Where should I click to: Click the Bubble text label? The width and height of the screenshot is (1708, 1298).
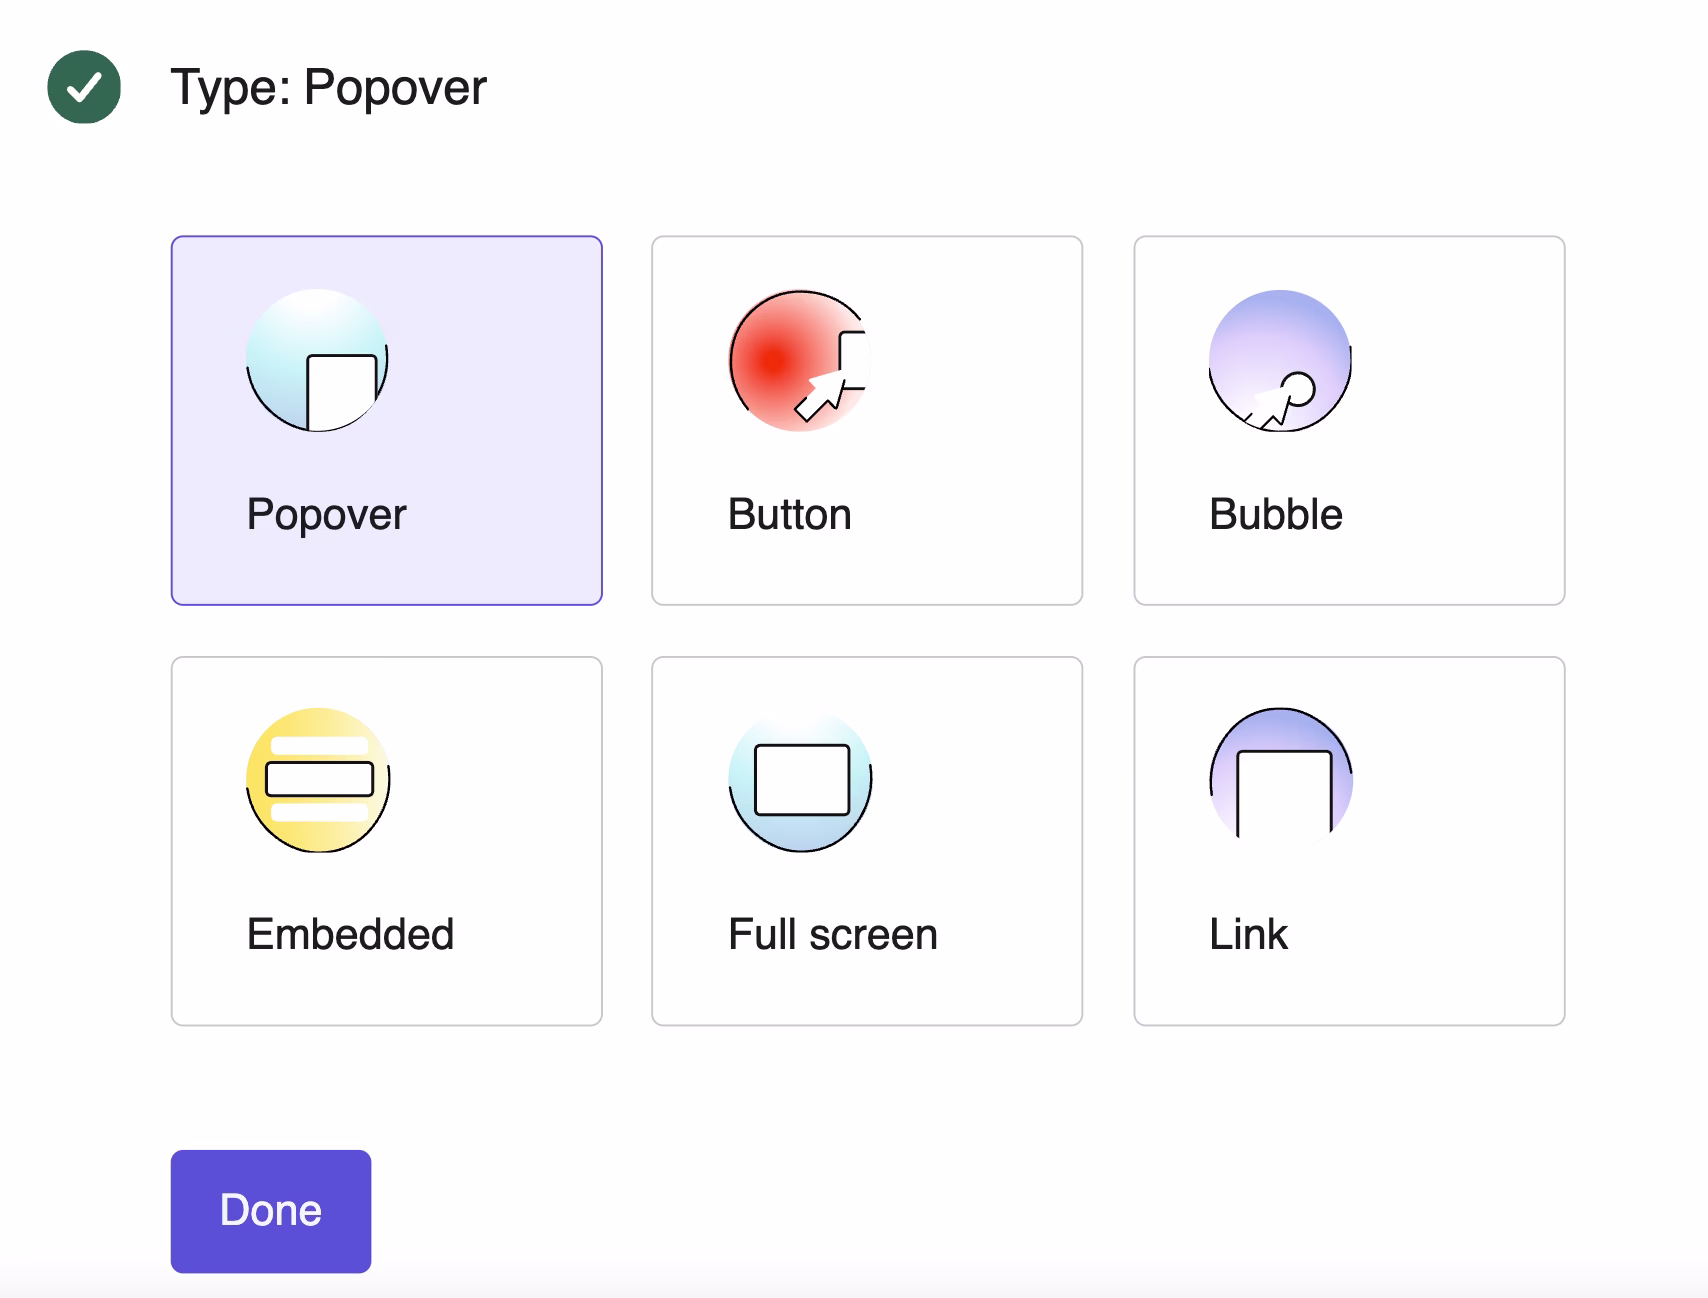coord(1276,515)
